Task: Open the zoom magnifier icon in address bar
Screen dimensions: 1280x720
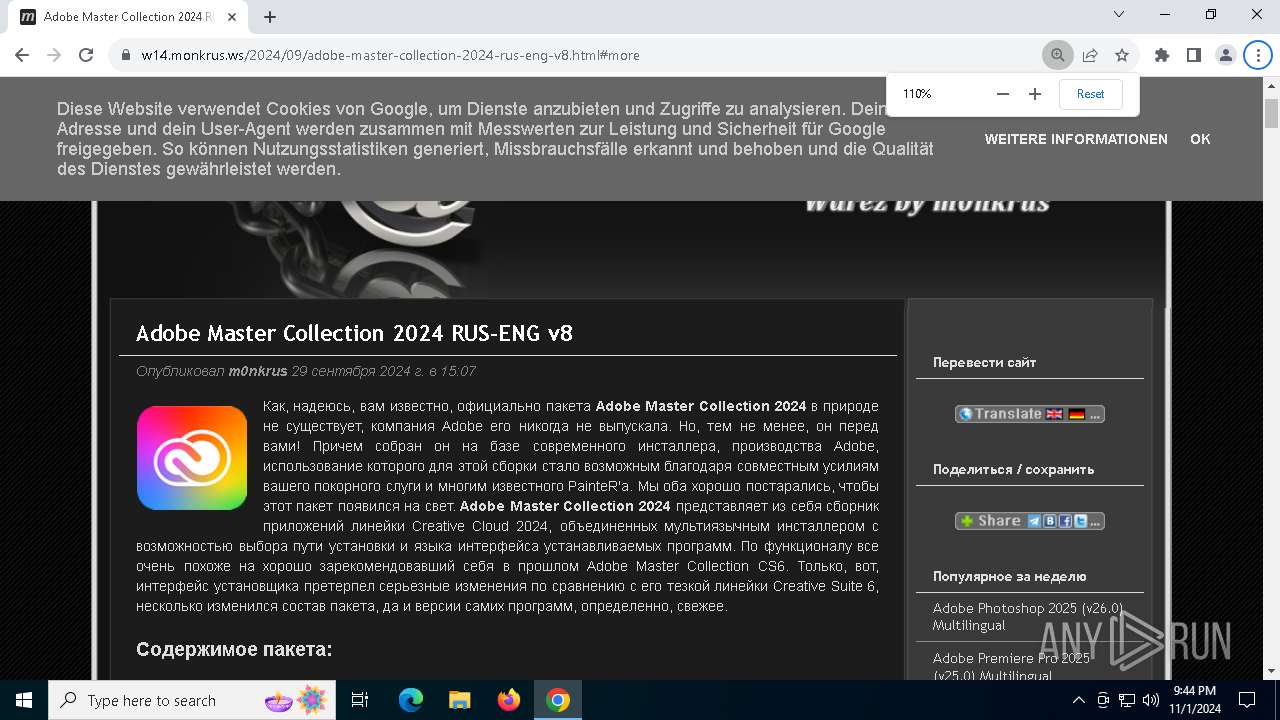Action: click(1057, 55)
